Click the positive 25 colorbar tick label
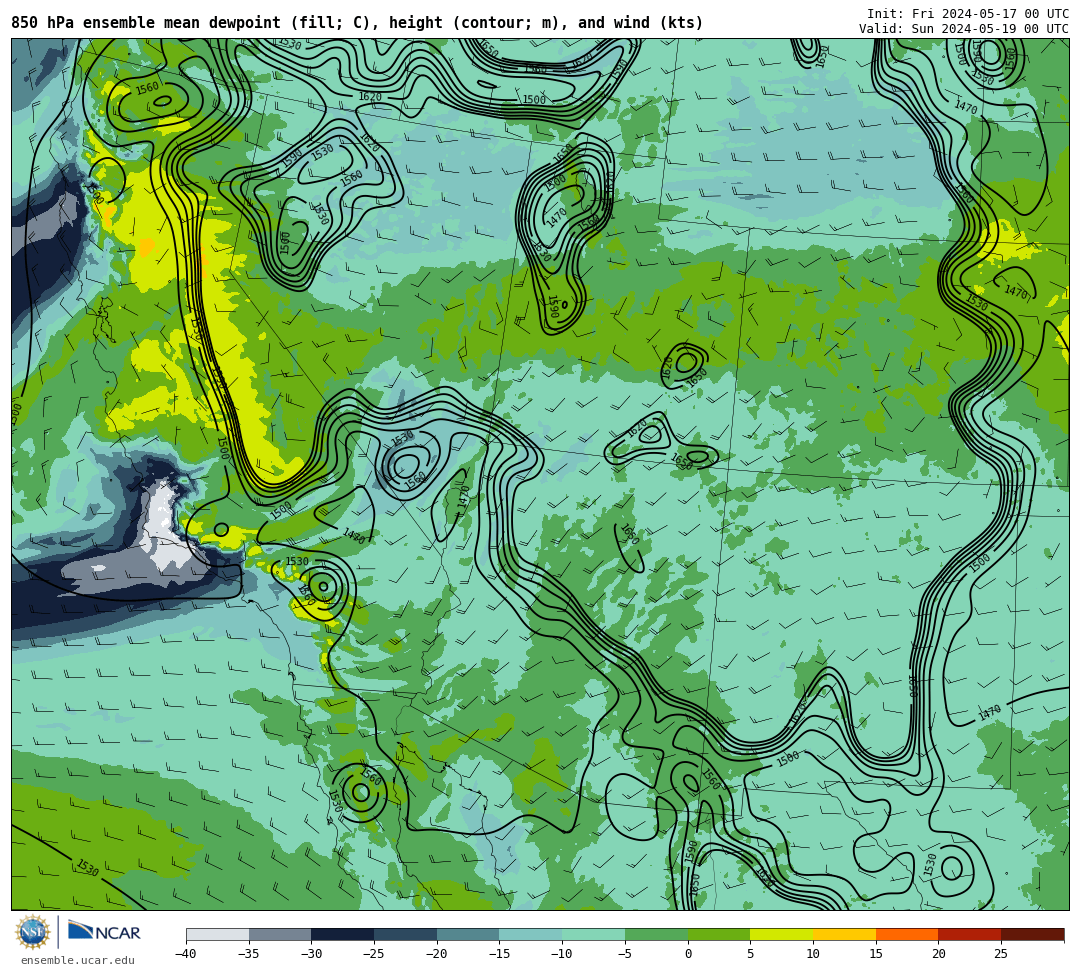This screenshot has width=1080, height=973. point(1001,954)
